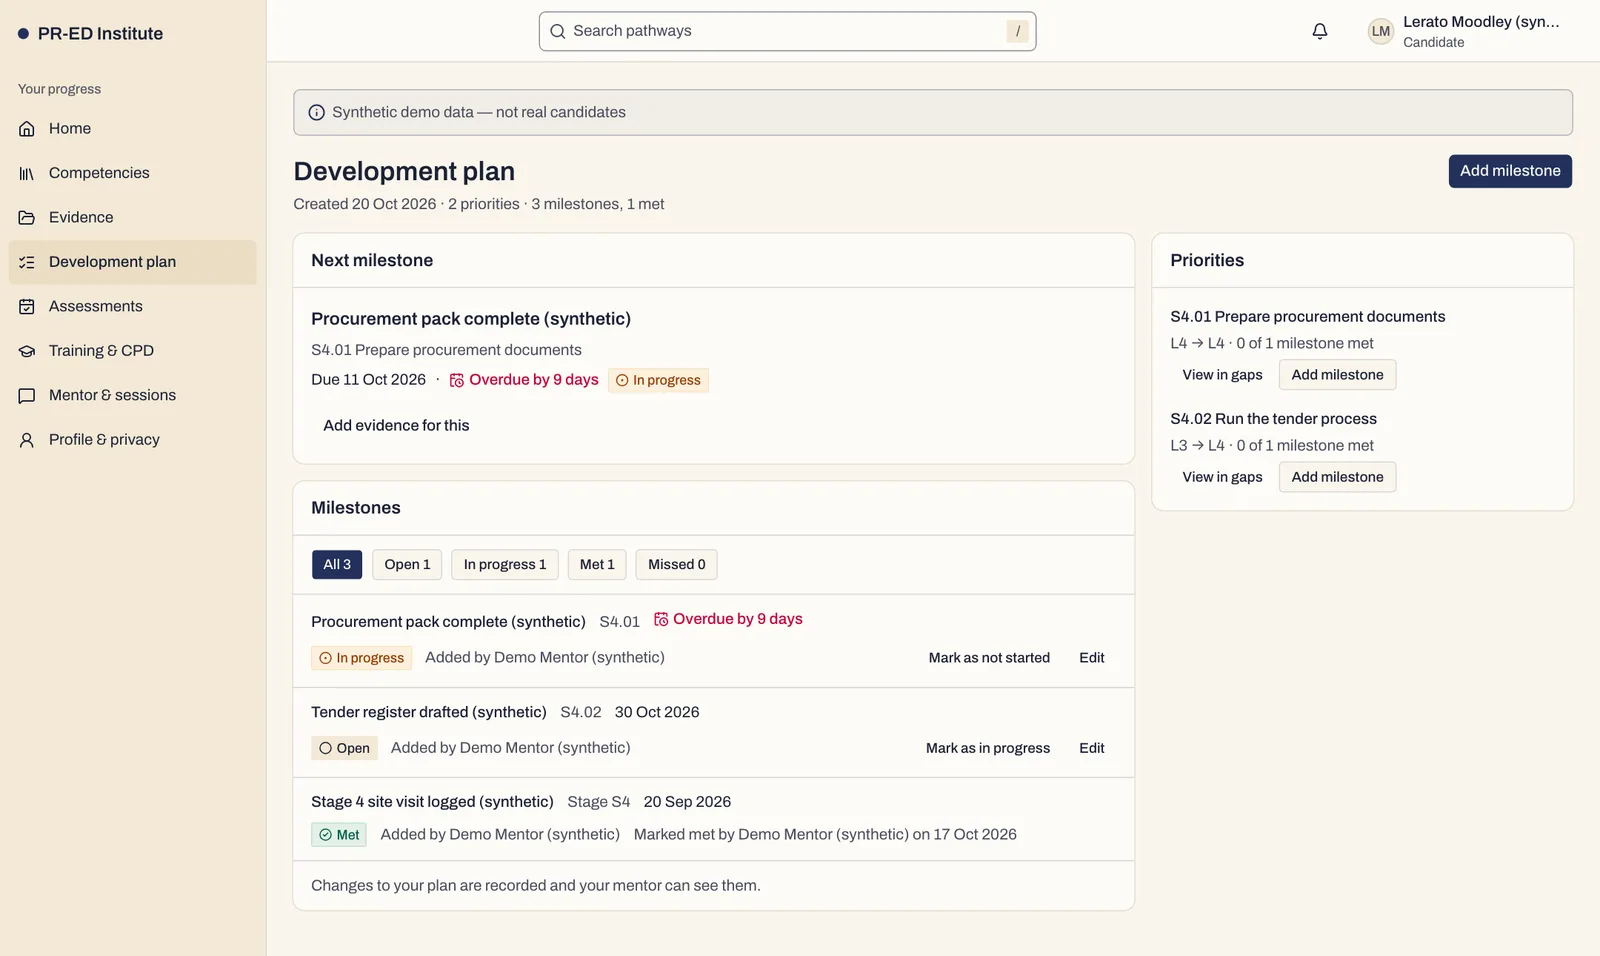Click overdue calendar icon in Next milestone

point(457,380)
